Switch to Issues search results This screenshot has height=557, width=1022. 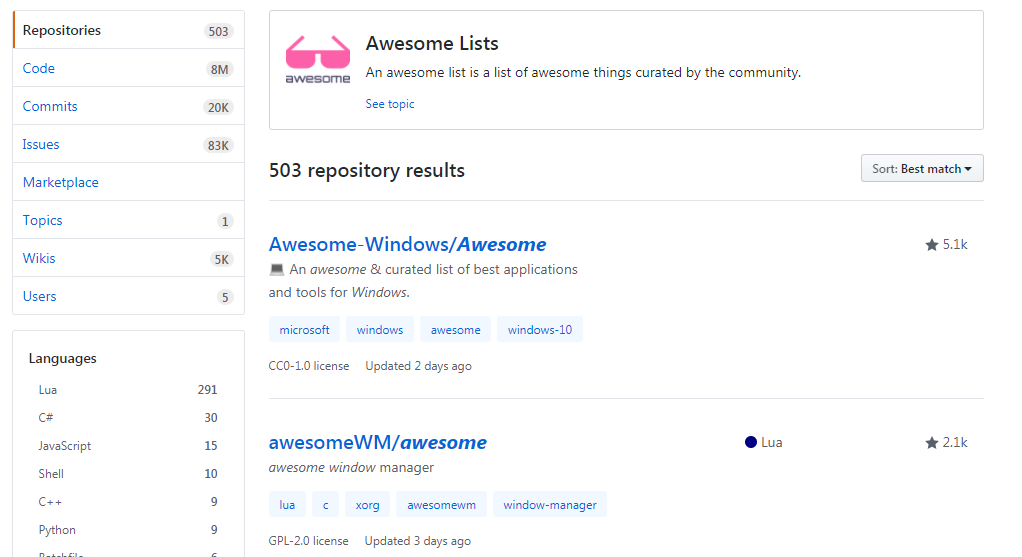click(x=128, y=144)
